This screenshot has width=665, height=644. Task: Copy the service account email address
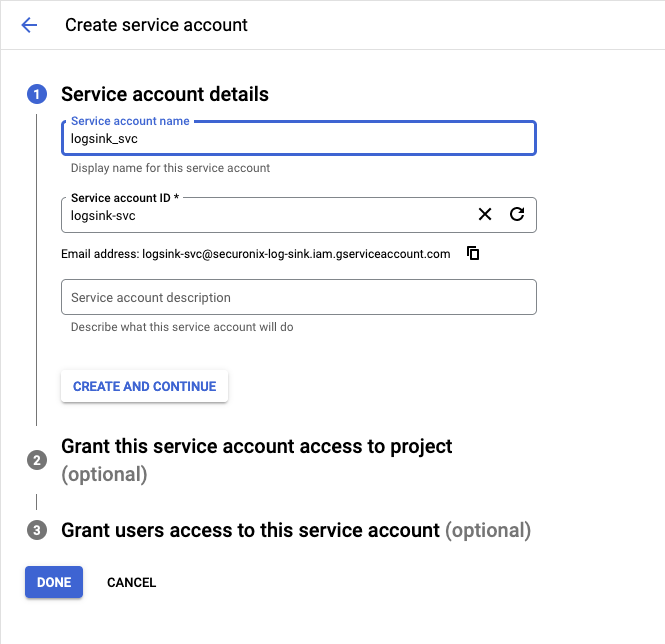click(x=473, y=254)
